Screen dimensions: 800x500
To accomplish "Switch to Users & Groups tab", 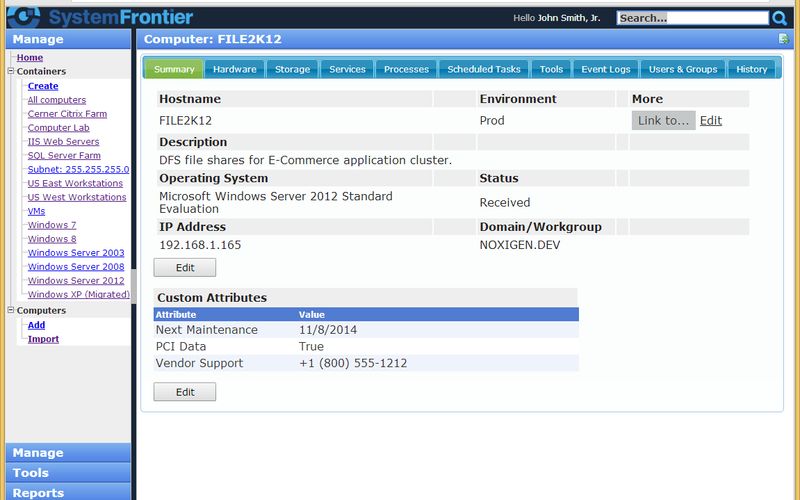I will tap(683, 69).
